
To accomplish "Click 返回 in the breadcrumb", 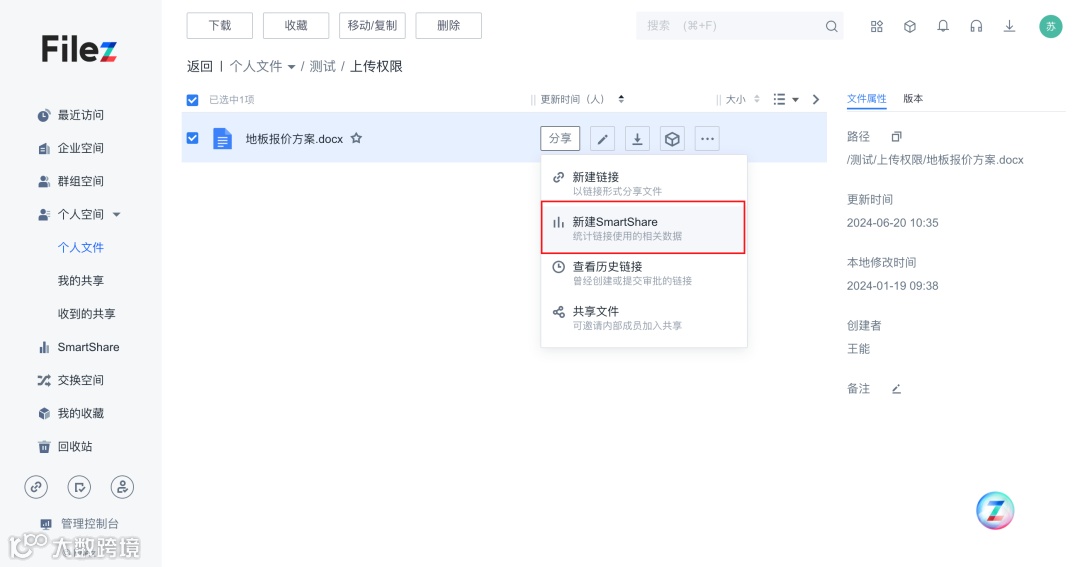I will [x=200, y=66].
